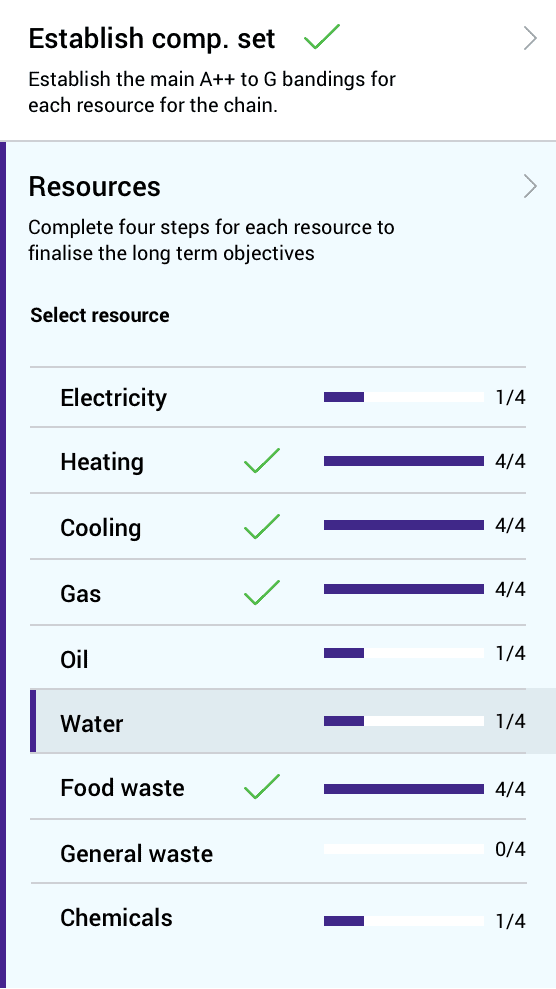
Task: Click the green checkmark next to Heating
Action: click(262, 460)
